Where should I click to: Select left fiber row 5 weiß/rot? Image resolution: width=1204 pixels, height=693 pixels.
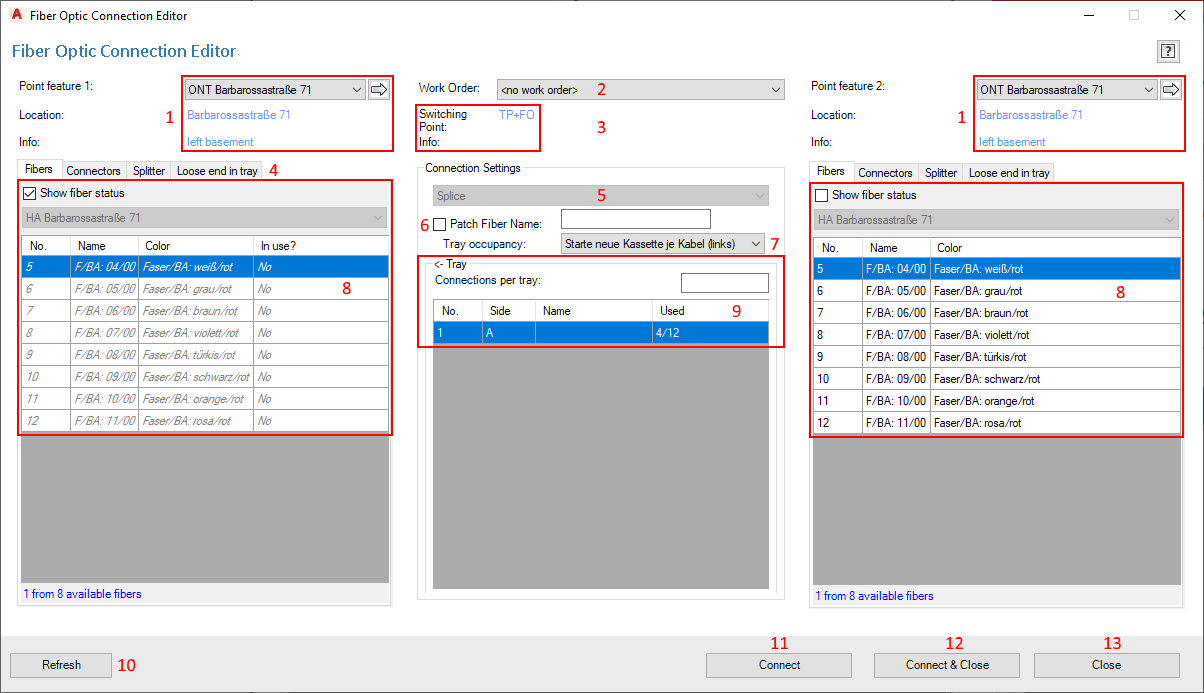pos(205,267)
